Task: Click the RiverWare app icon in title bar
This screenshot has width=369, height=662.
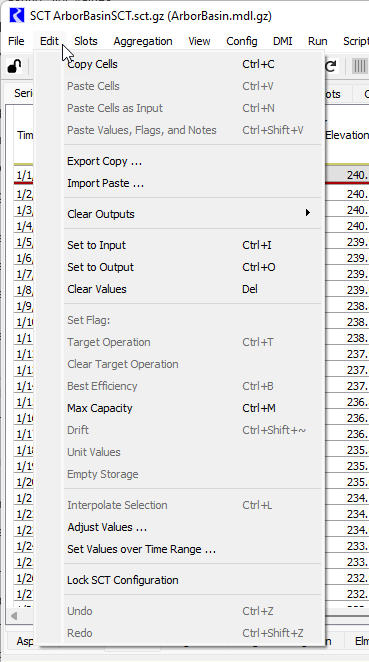Action: (17, 16)
